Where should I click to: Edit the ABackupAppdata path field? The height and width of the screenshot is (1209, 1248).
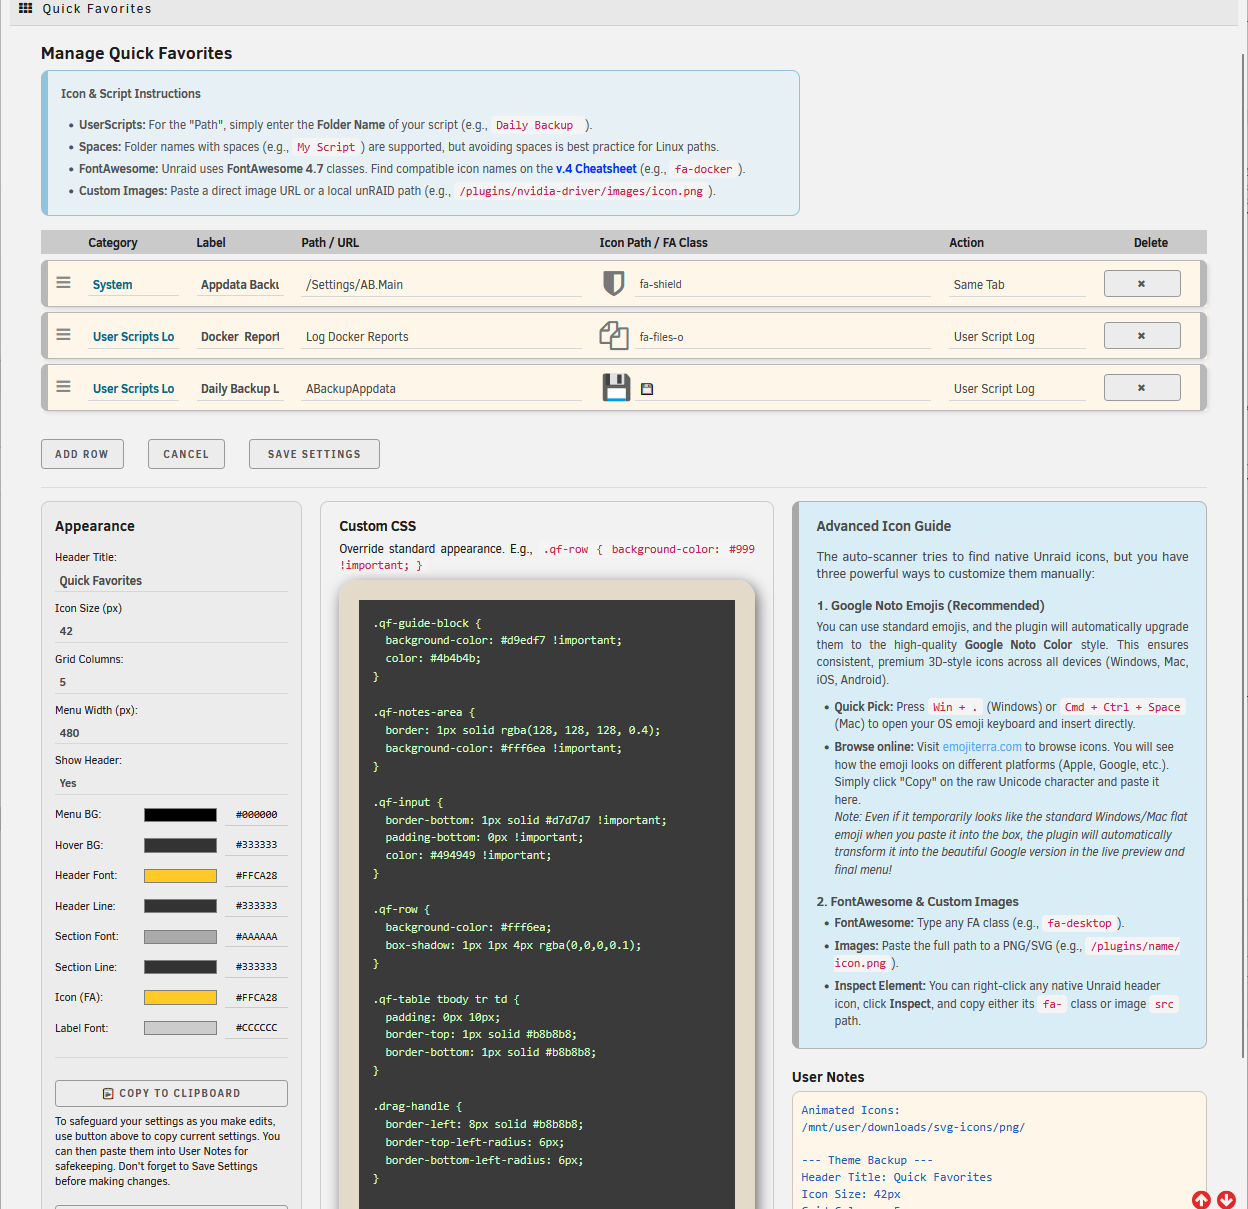point(441,389)
